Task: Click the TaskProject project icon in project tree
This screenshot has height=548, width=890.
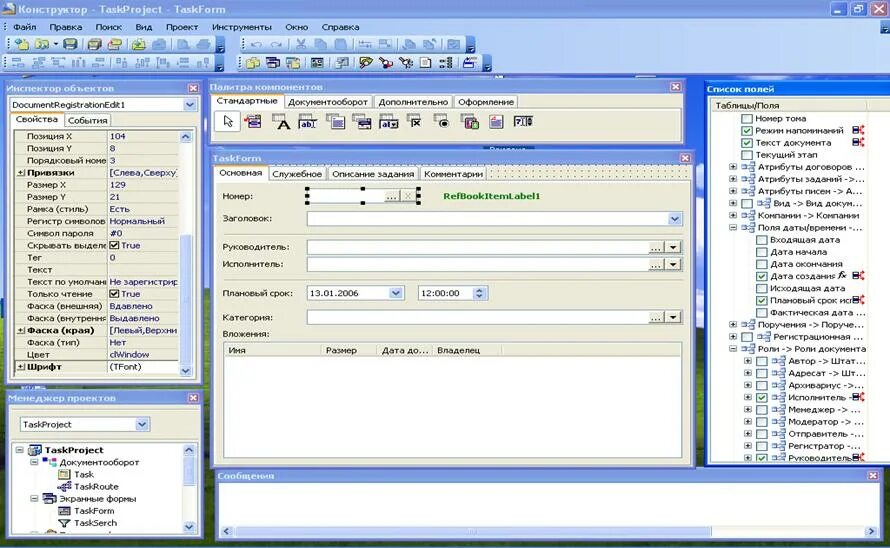Action: 35,450
